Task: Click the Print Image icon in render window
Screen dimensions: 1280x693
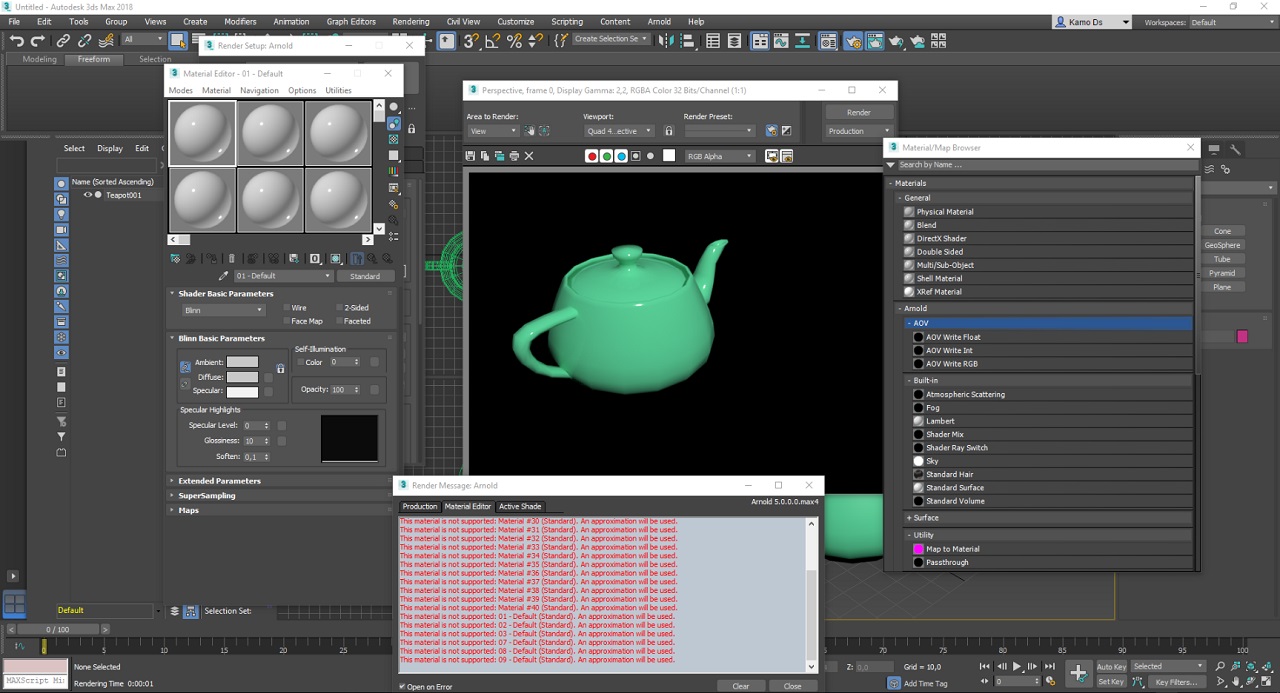Action: 514,156
